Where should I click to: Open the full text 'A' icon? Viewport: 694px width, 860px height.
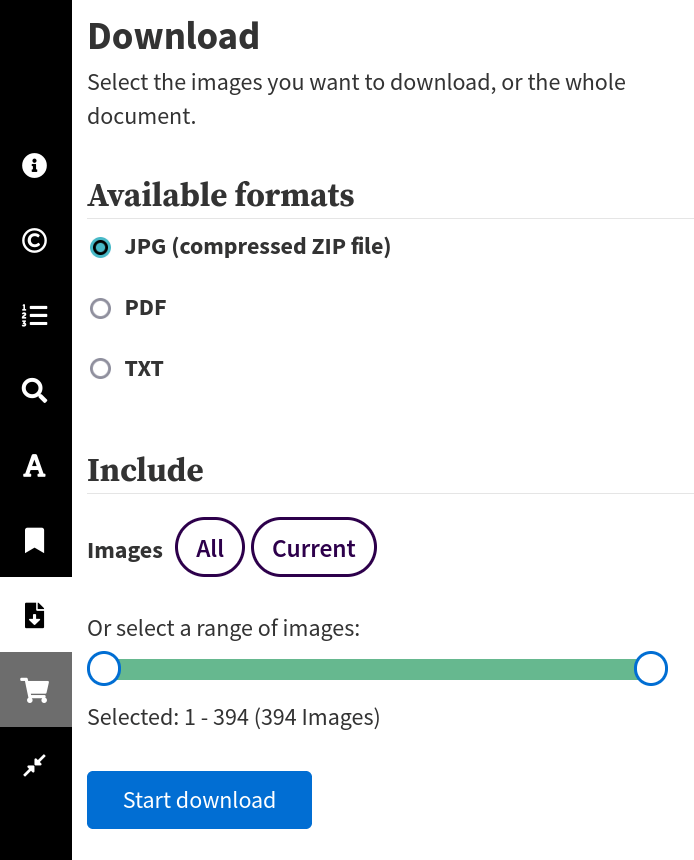point(34,466)
